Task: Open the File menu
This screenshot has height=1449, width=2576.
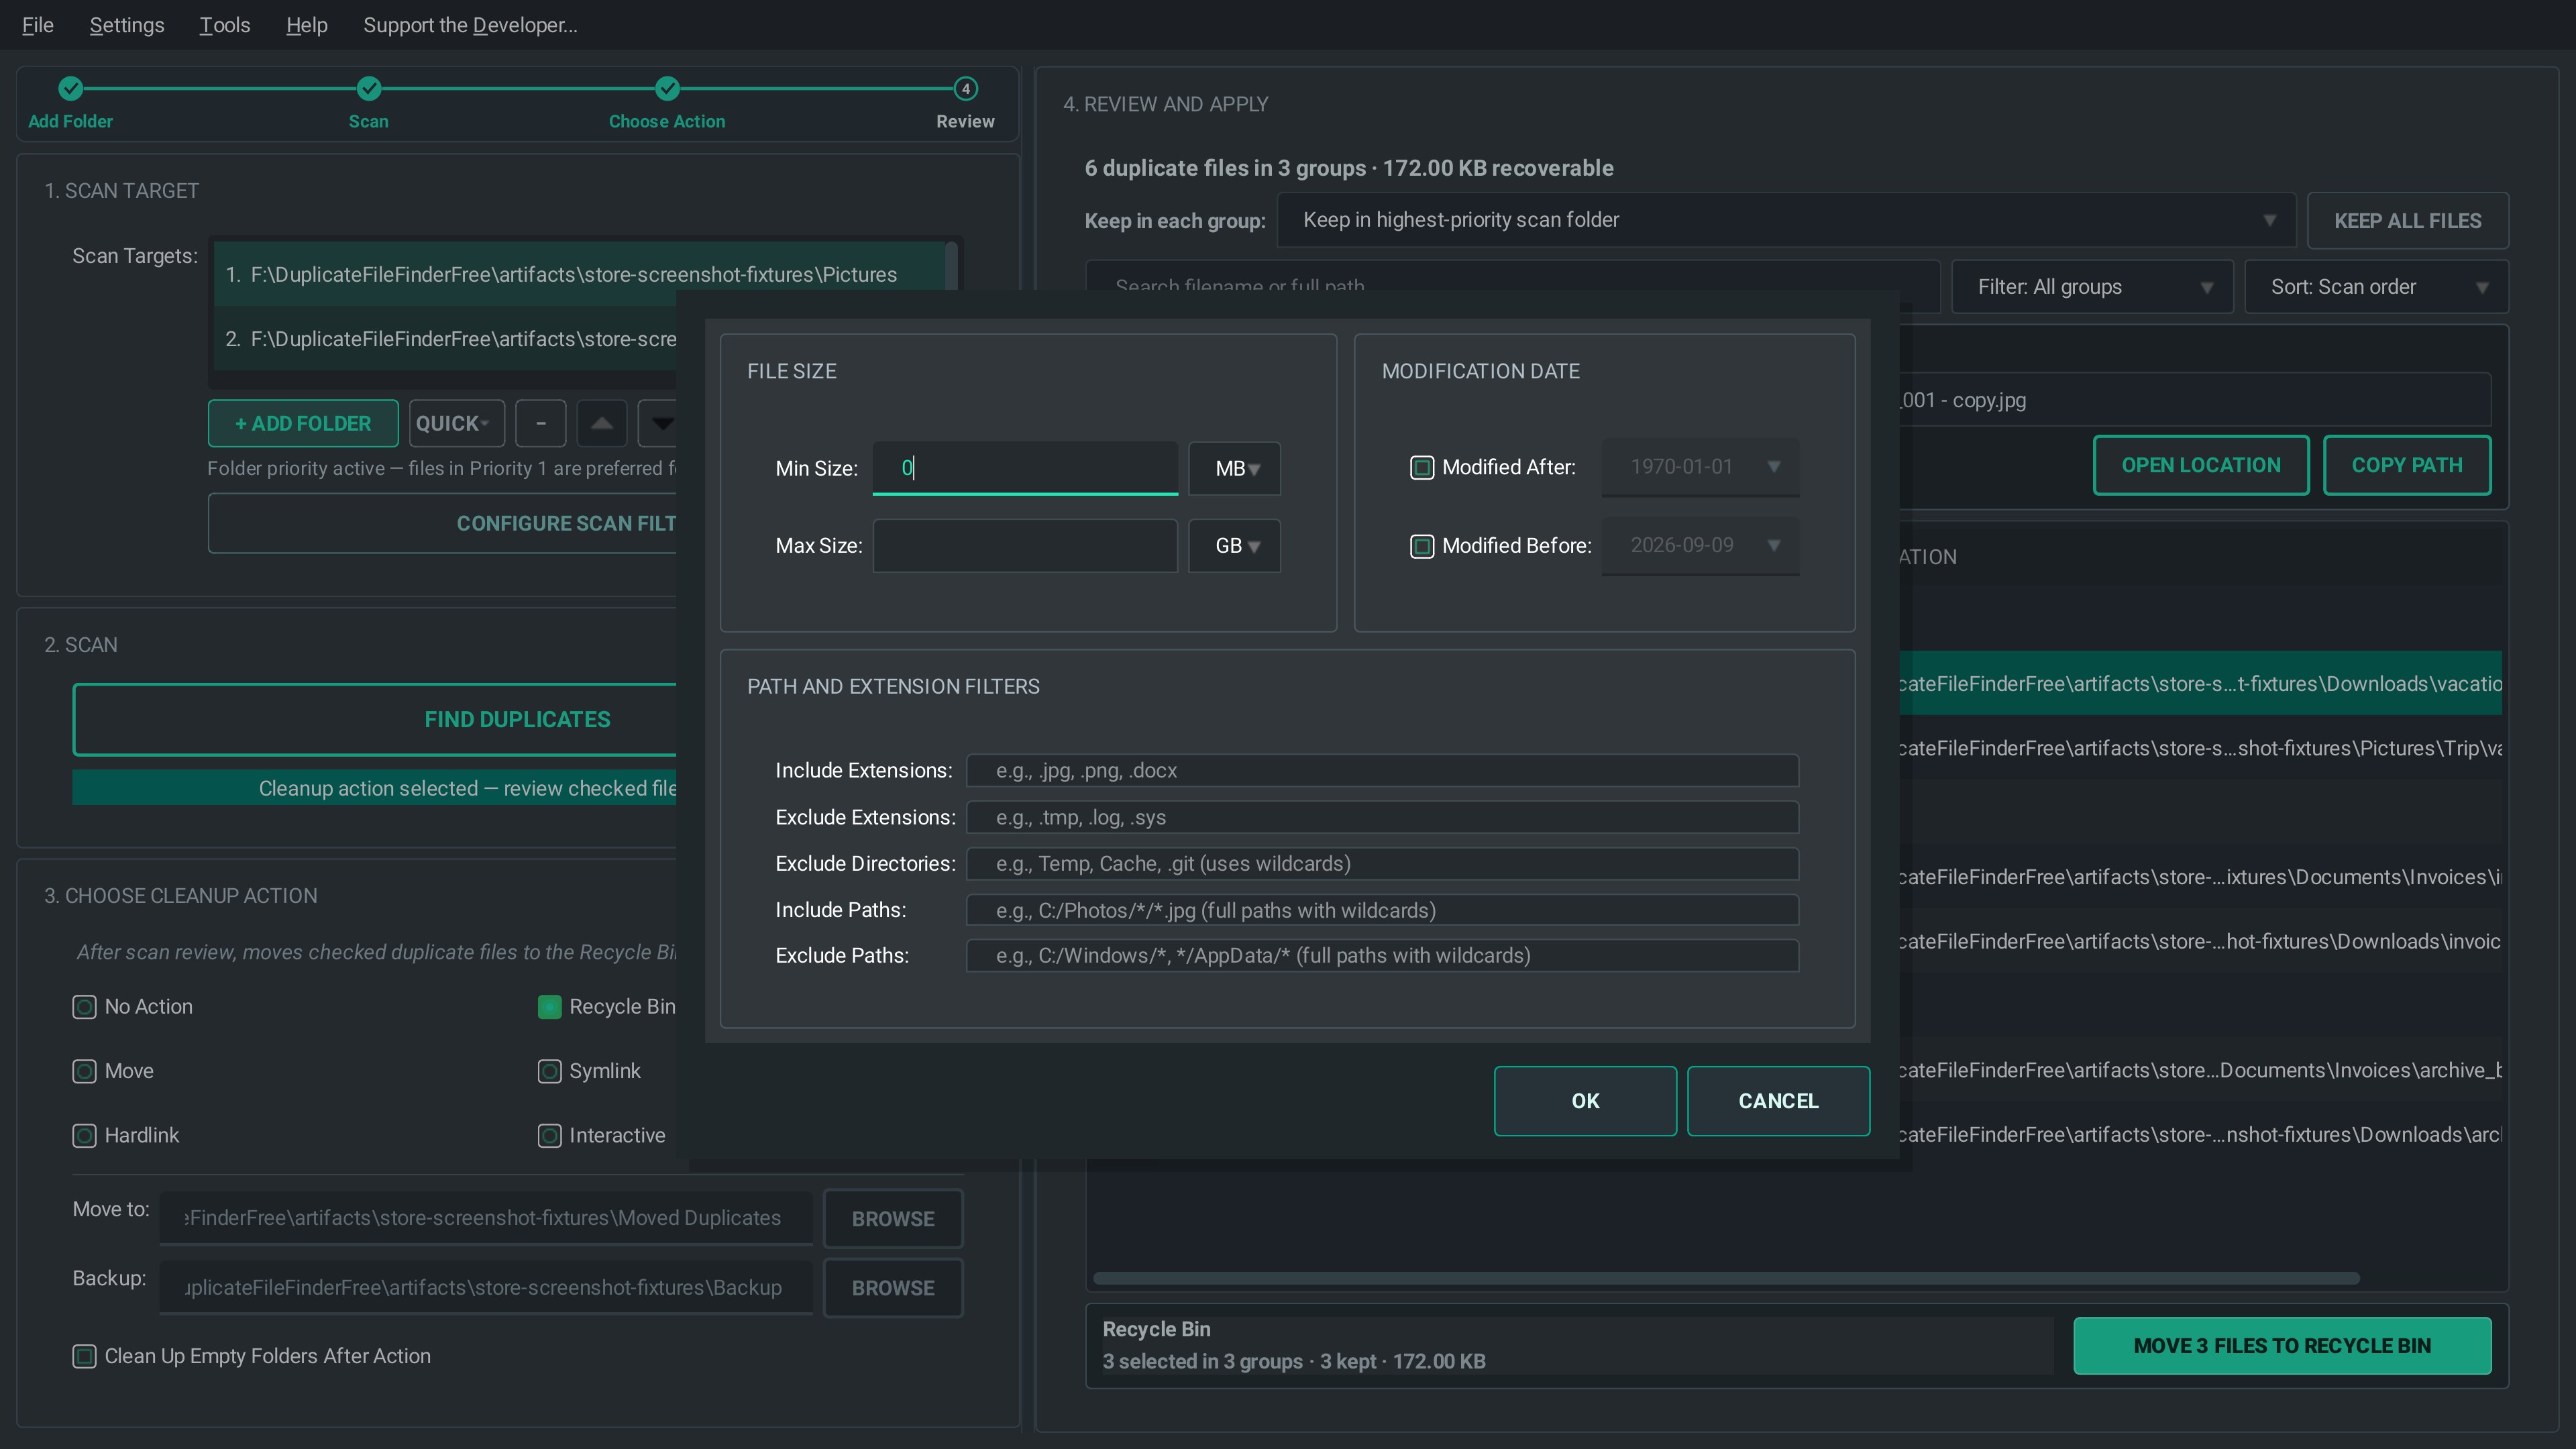Action: coord(38,25)
